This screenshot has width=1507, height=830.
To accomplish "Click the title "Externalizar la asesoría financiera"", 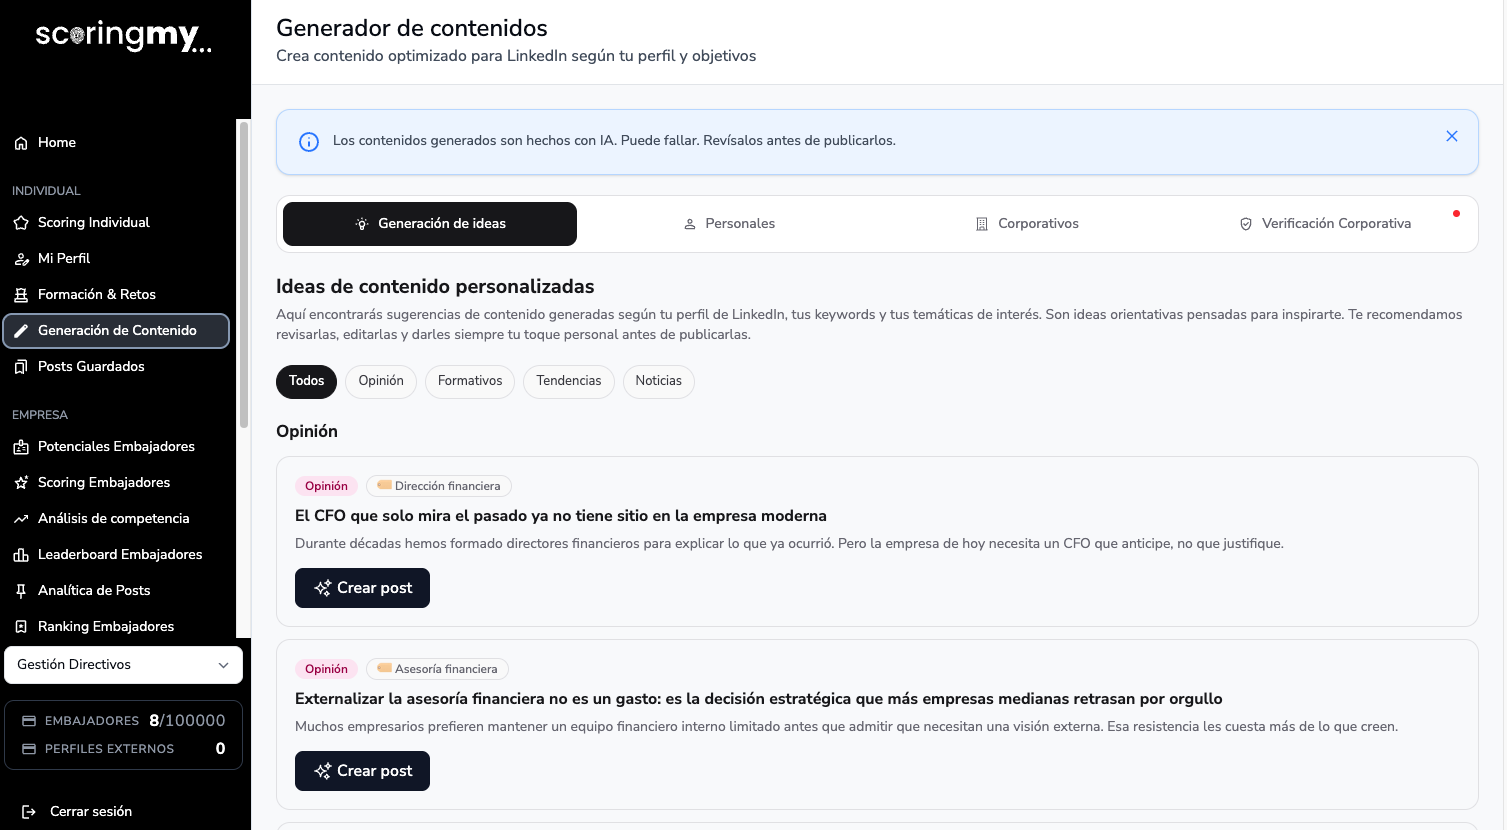I will click(759, 699).
